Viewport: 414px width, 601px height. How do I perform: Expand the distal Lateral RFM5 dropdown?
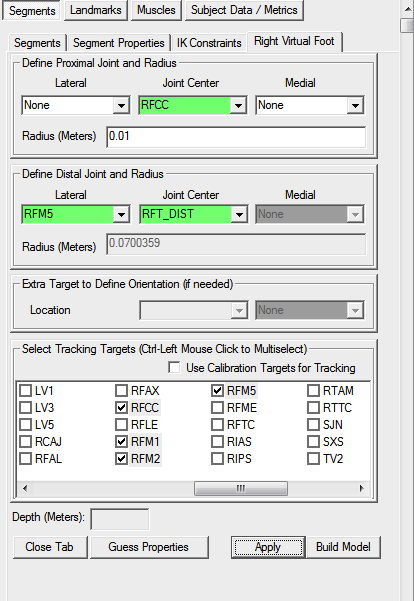click(76, 214)
